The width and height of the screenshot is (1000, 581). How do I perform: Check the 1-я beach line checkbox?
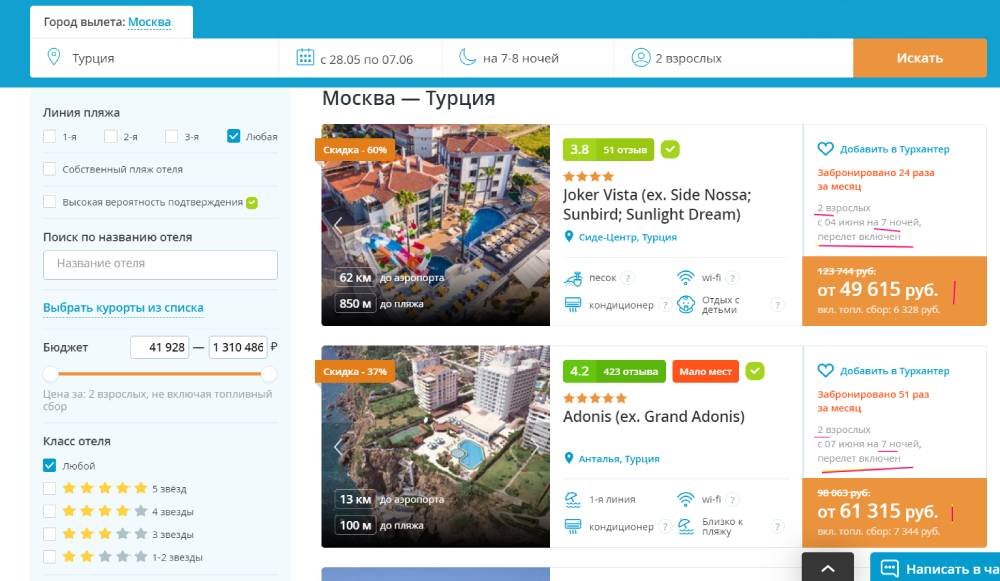[50, 136]
